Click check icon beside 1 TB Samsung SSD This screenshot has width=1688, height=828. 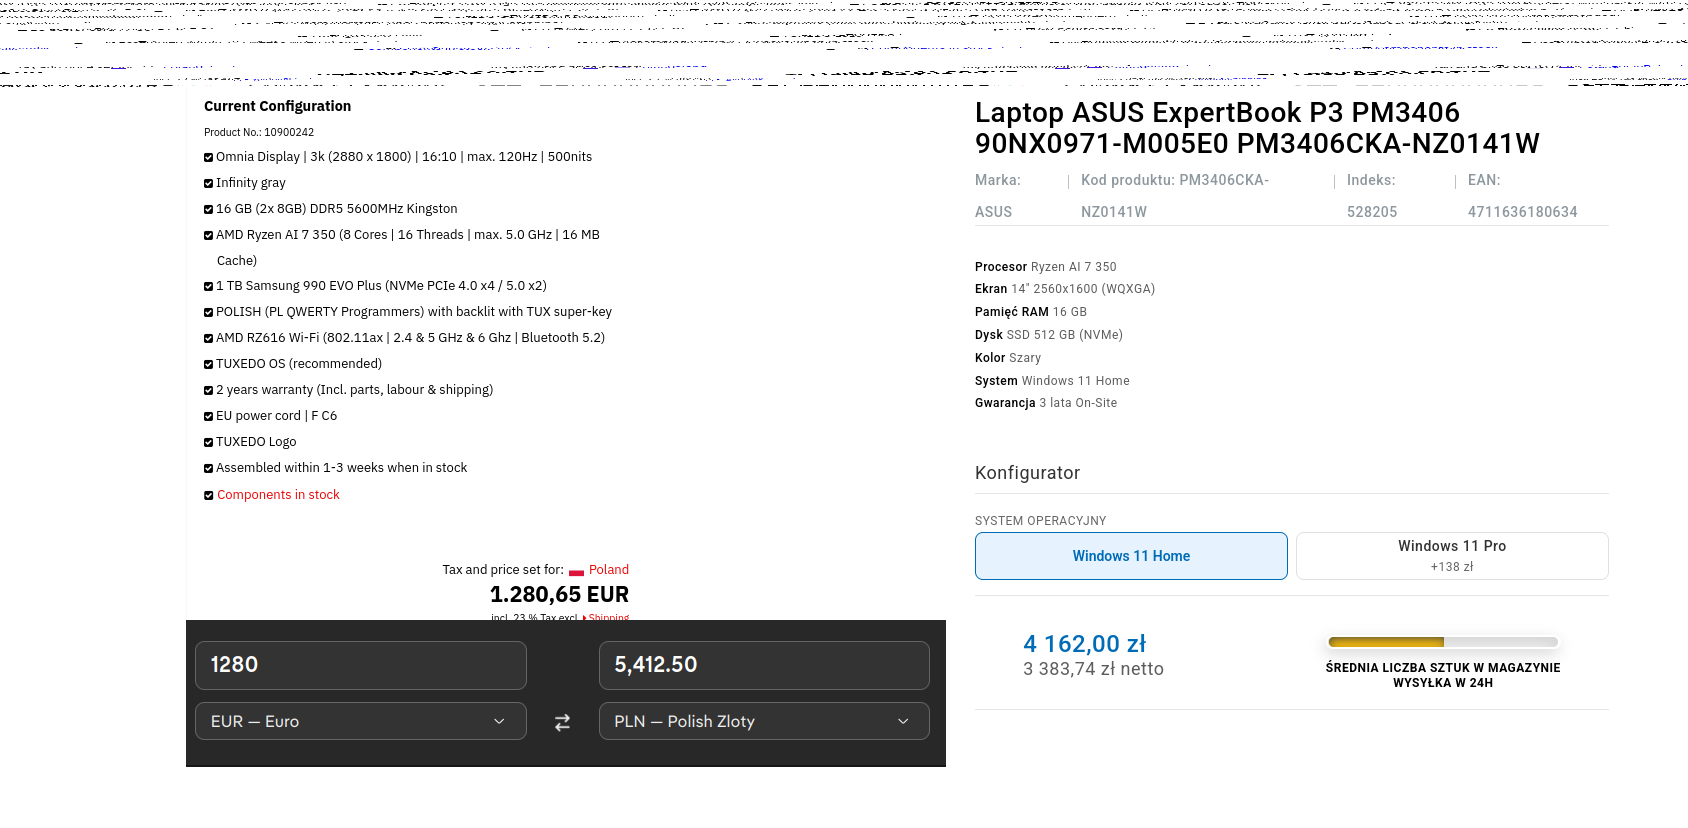pos(208,286)
